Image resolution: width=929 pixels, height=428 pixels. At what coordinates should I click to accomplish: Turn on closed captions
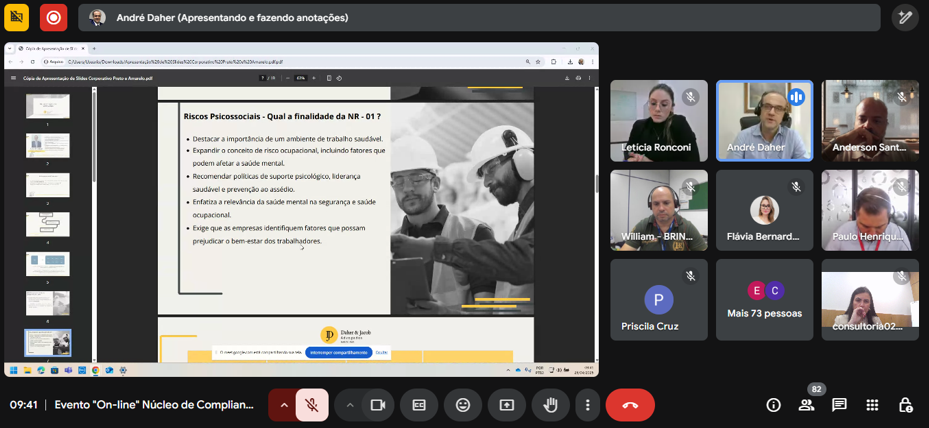pos(419,405)
